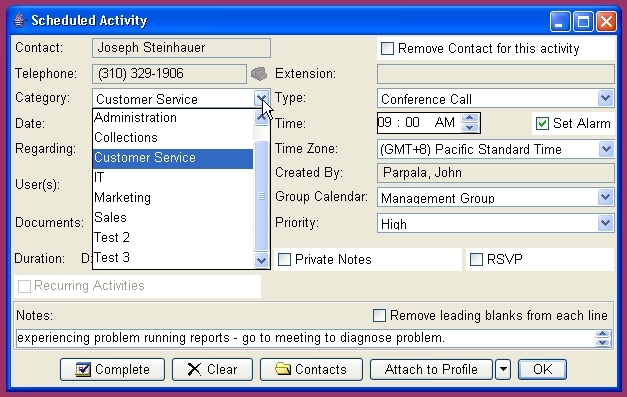627x397 pixels.
Task: Check Remove leading blanks from each line
Action: tap(379, 315)
